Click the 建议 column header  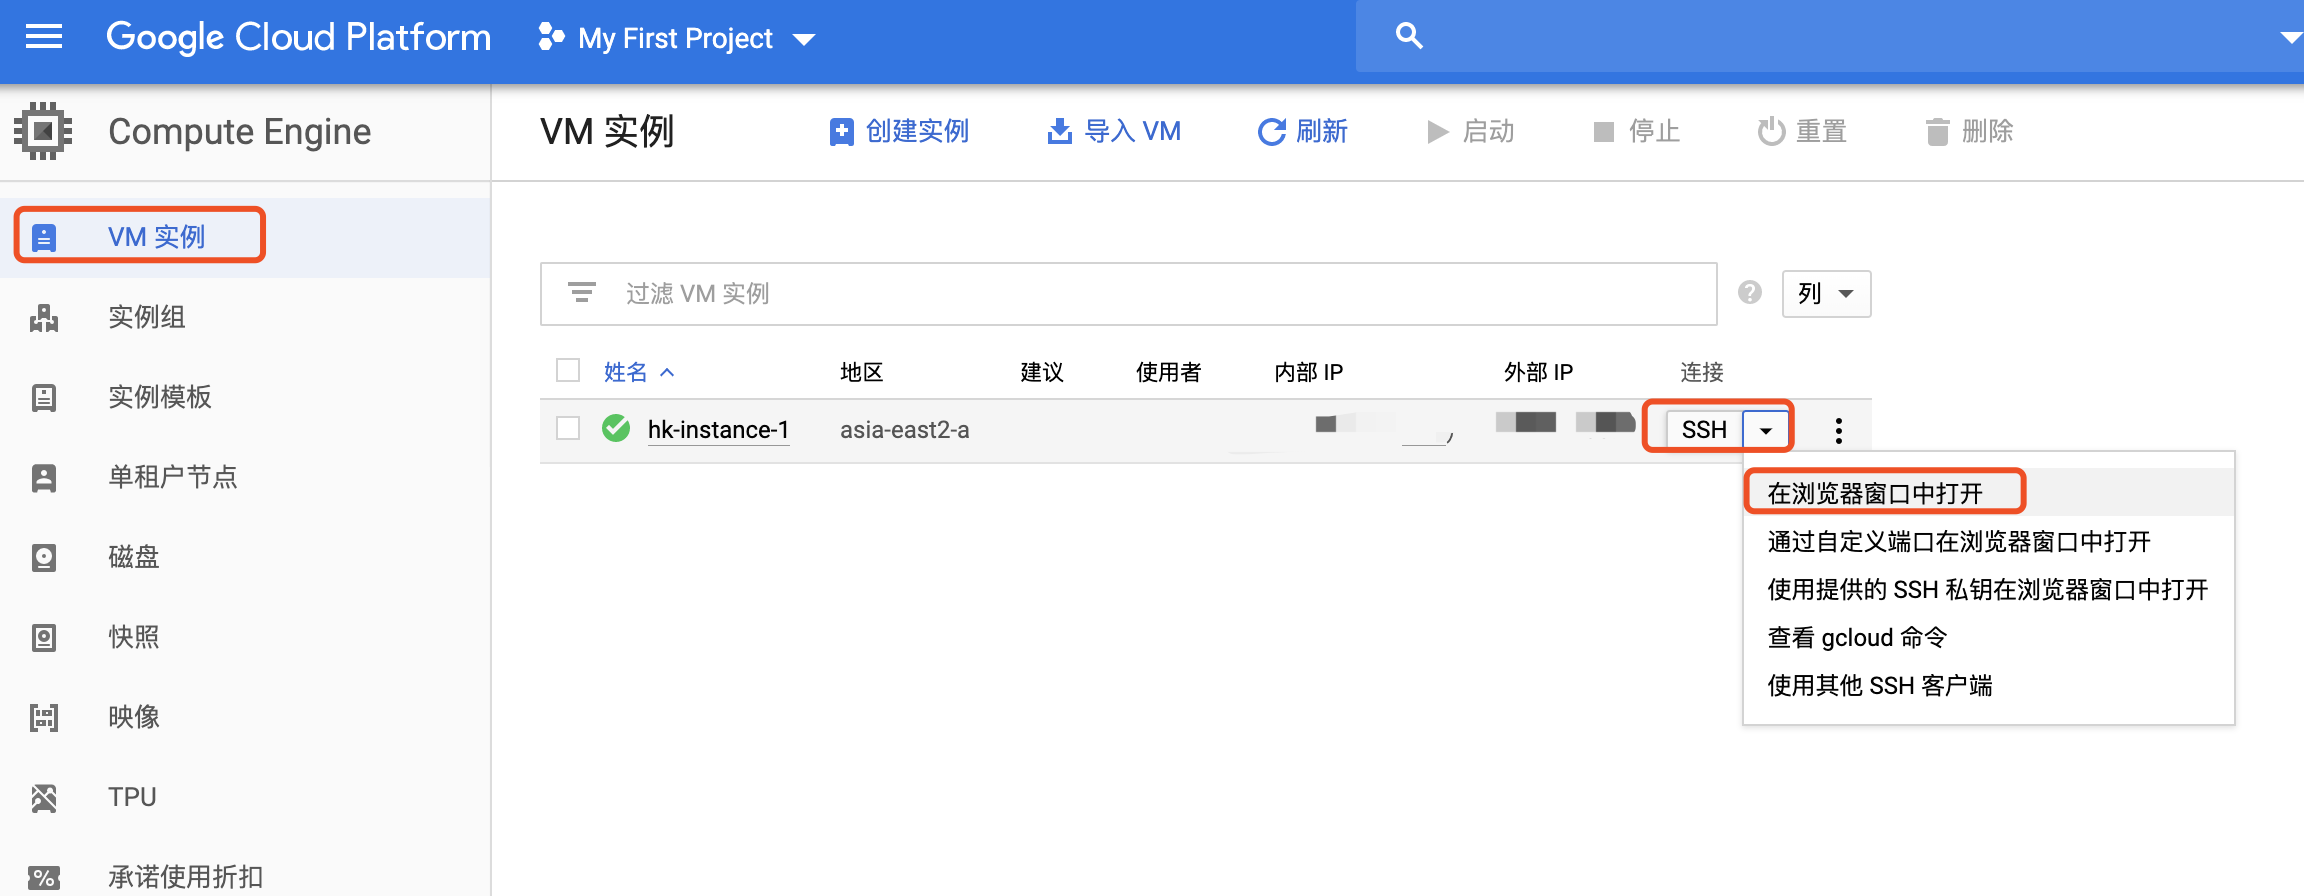pyautogui.click(x=1042, y=372)
